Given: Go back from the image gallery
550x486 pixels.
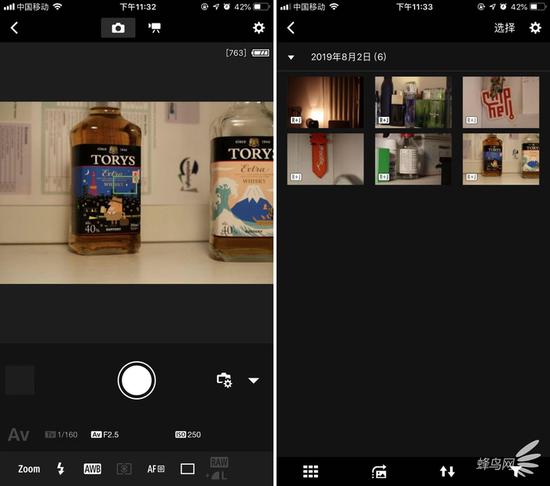Looking at the screenshot, I should coord(291,28).
